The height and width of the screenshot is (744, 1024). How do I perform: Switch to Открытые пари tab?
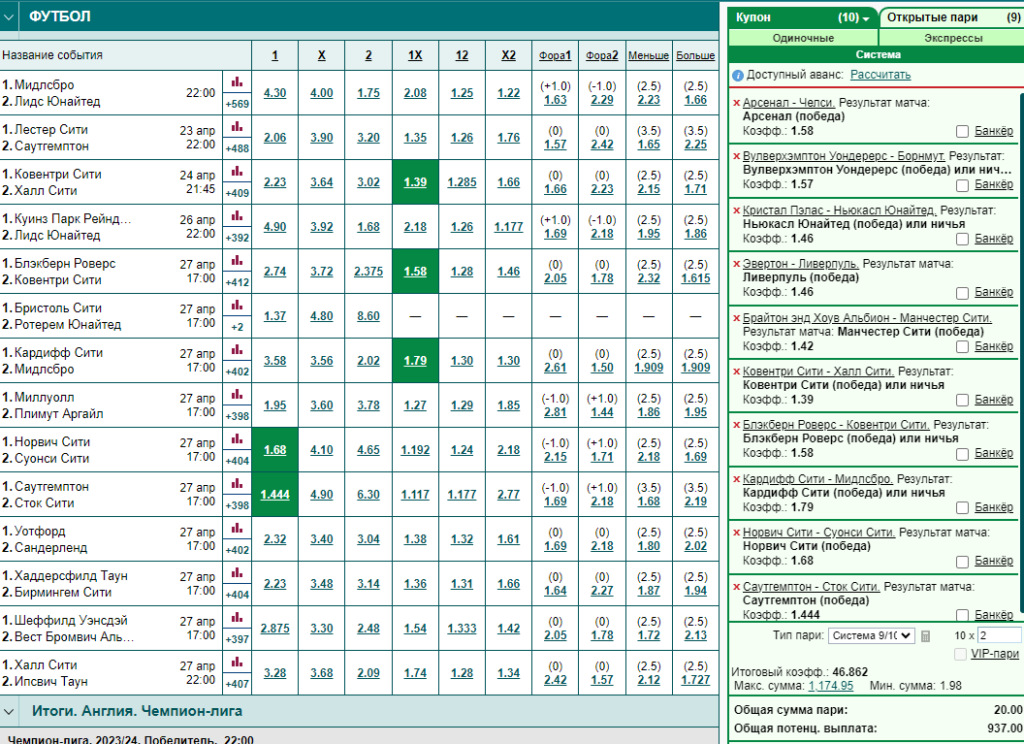953,18
